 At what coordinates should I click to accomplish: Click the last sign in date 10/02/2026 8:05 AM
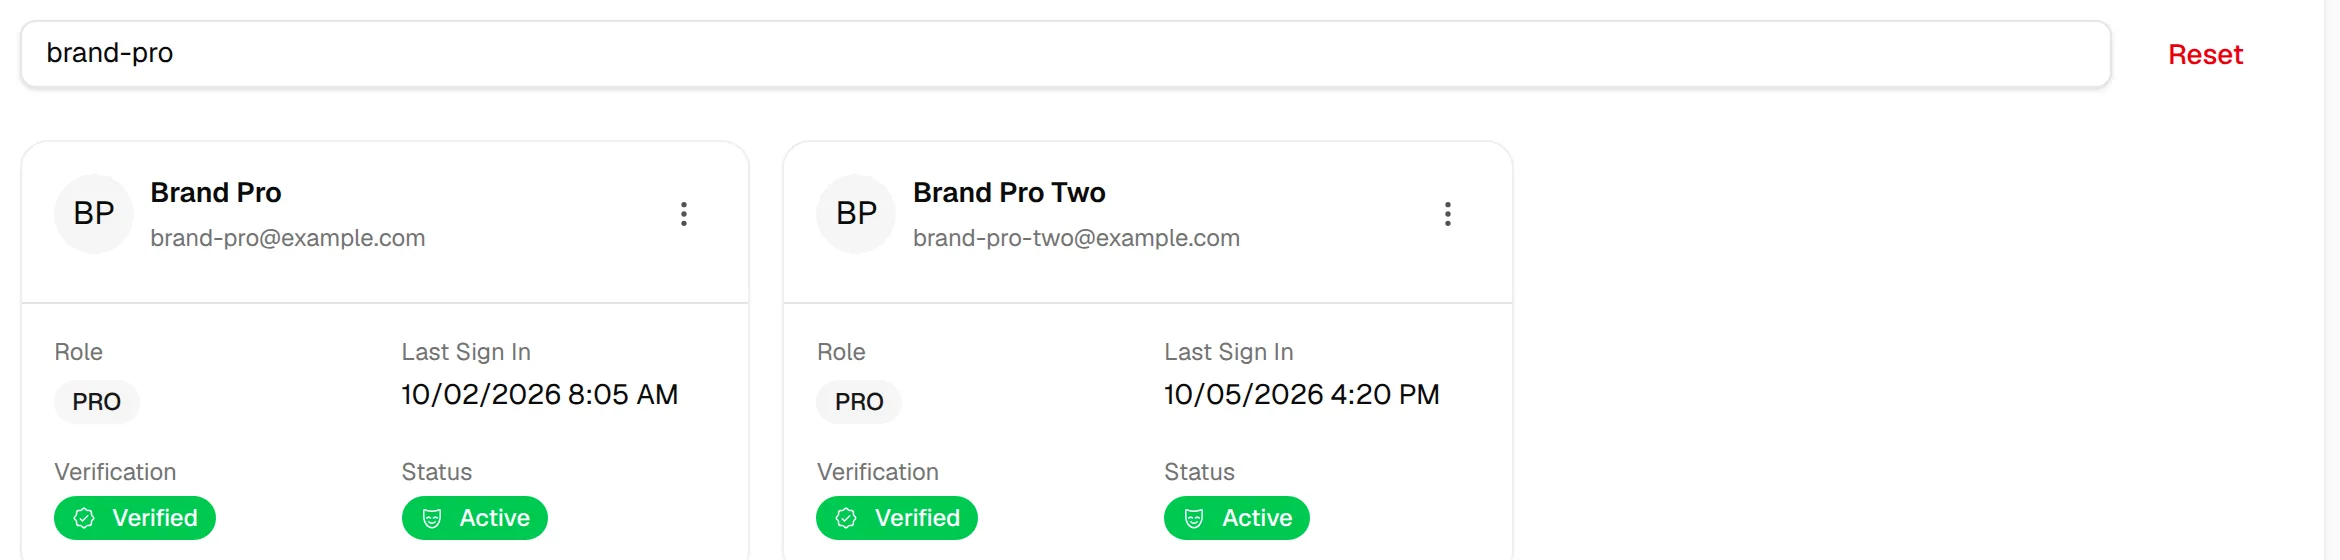click(x=540, y=395)
